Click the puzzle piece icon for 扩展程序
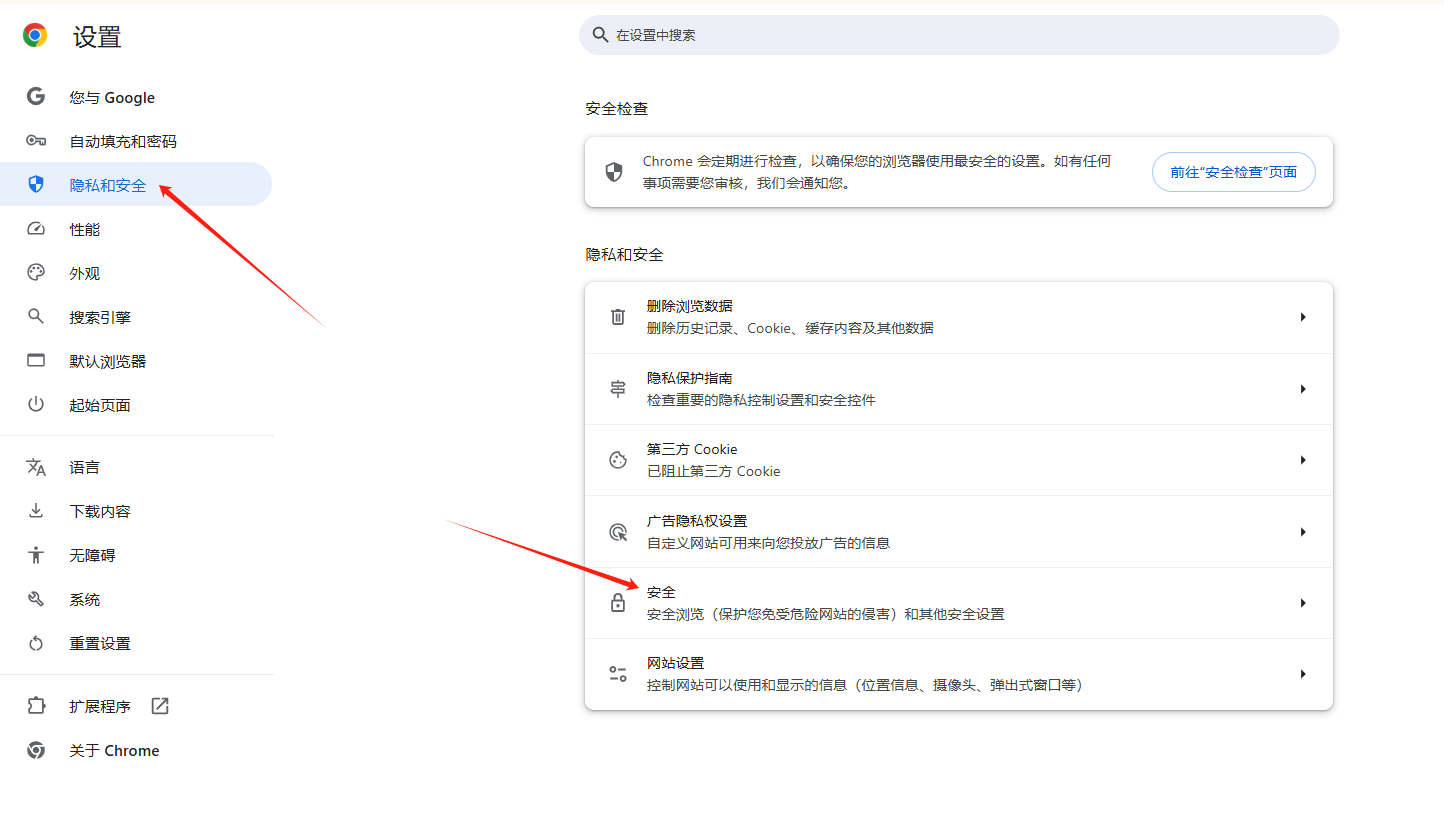Viewport: 1444px width, 820px height. (x=36, y=706)
